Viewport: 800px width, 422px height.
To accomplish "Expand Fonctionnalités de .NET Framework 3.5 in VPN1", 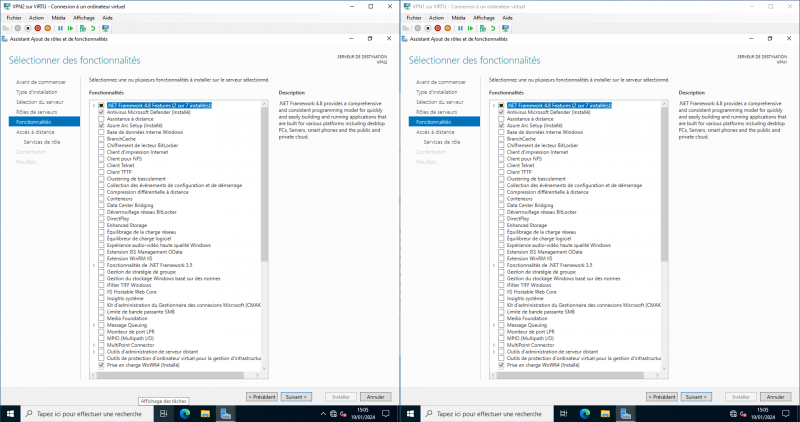I will point(494,265).
